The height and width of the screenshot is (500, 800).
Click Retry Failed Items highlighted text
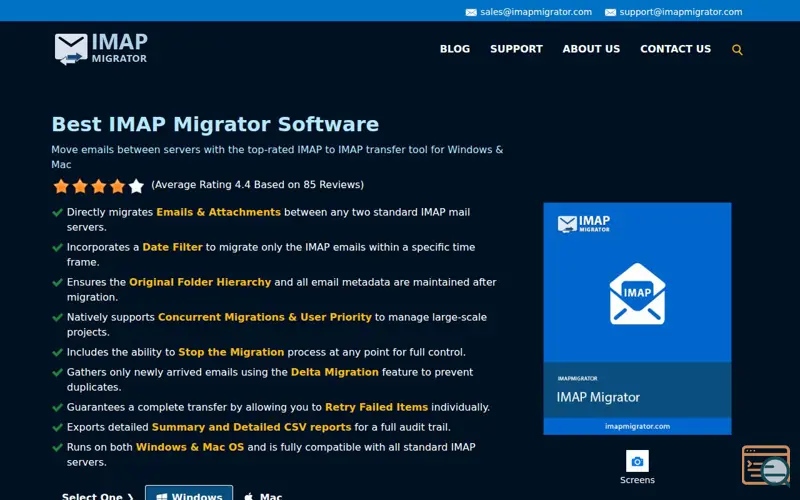(x=377, y=407)
